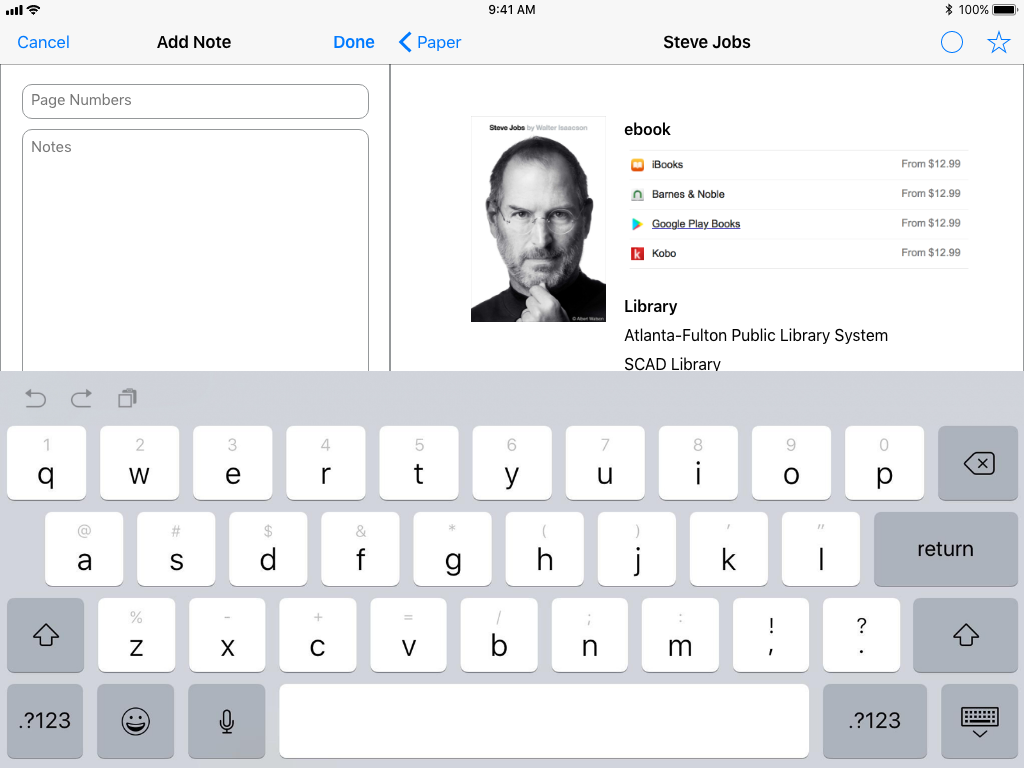Tap the circle icon in the top bar
The image size is (1024, 768).
[952, 42]
